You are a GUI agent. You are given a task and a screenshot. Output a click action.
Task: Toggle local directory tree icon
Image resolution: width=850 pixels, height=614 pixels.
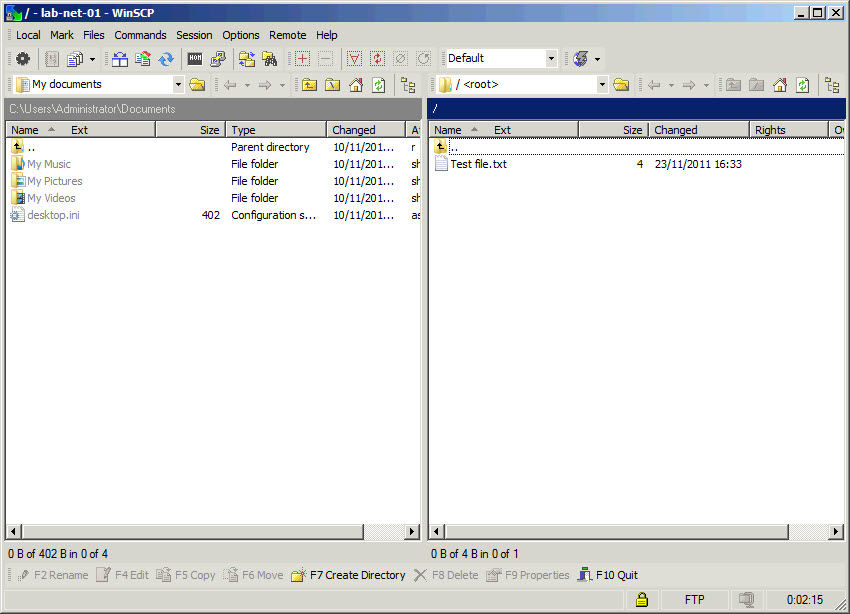click(408, 85)
